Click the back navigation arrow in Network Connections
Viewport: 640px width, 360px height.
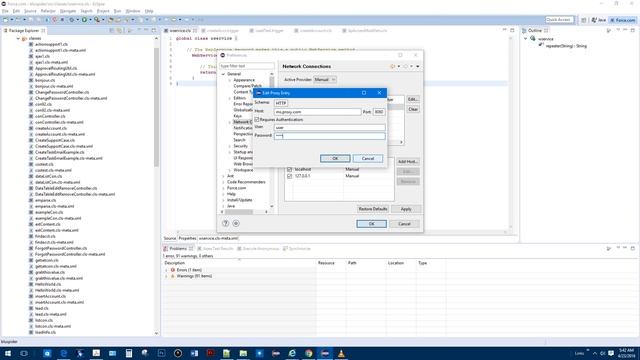[393, 67]
